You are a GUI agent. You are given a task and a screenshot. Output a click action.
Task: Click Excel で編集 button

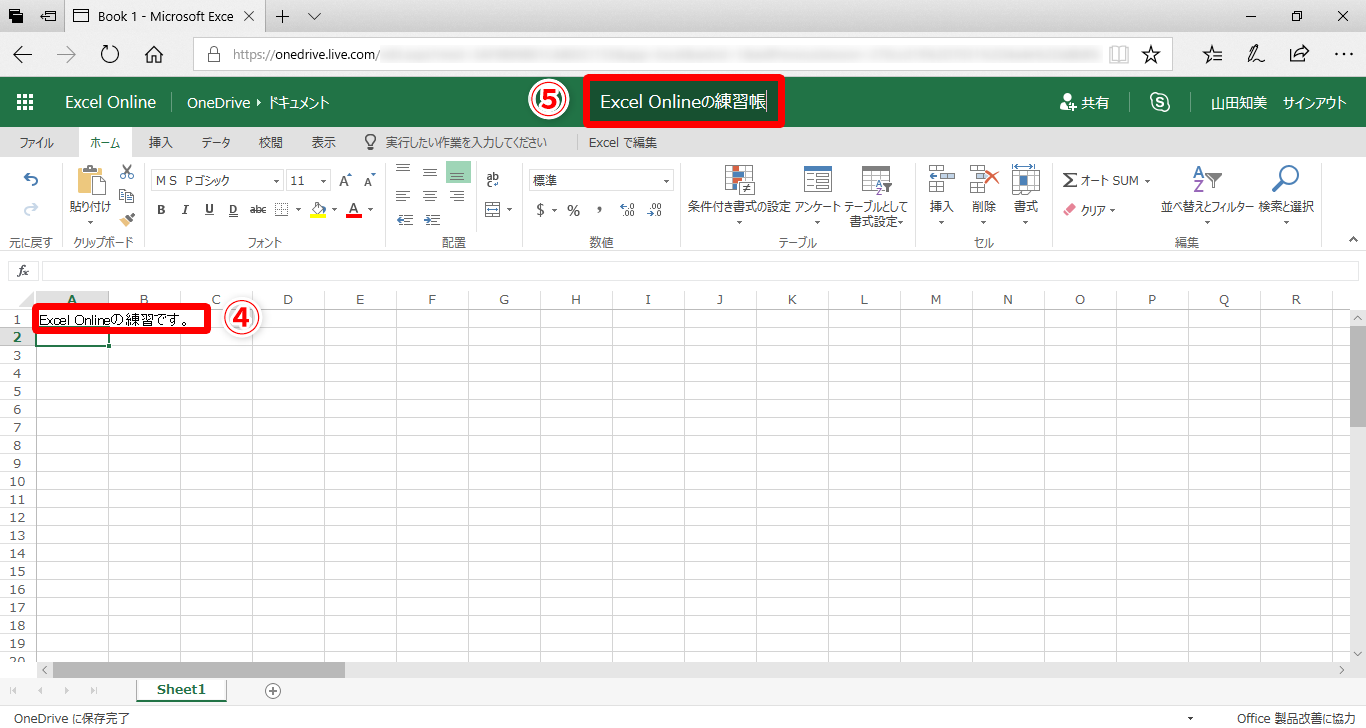click(x=623, y=143)
